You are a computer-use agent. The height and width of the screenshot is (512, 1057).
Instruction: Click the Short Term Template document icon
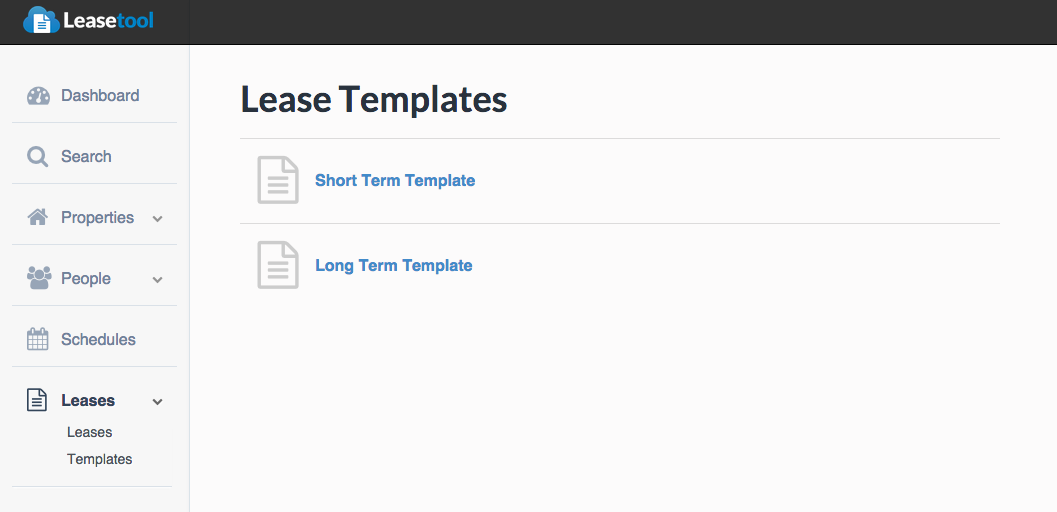click(278, 180)
